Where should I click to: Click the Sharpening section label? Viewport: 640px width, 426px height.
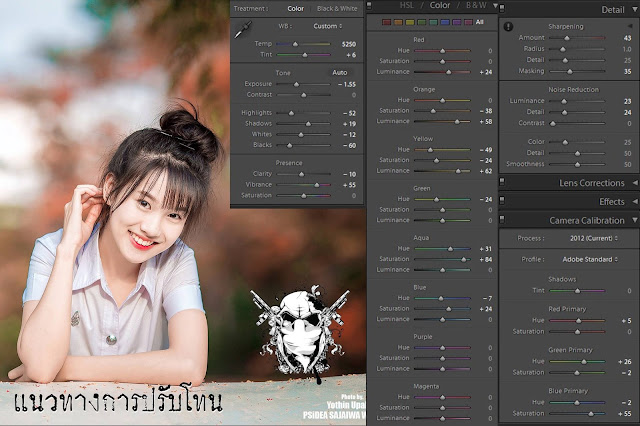point(566,27)
